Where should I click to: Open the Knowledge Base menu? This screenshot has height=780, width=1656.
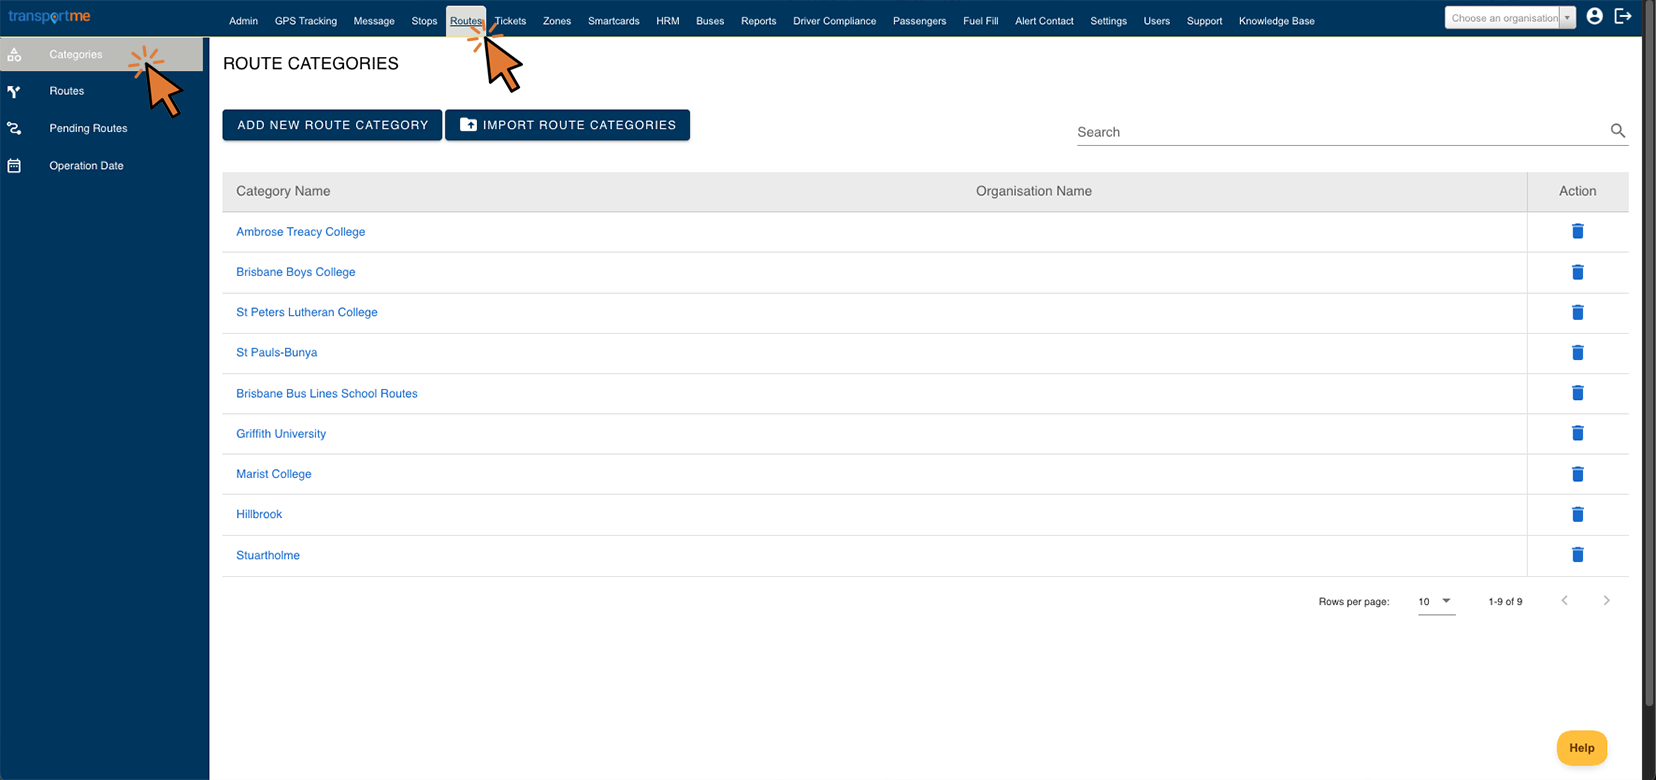pyautogui.click(x=1277, y=21)
